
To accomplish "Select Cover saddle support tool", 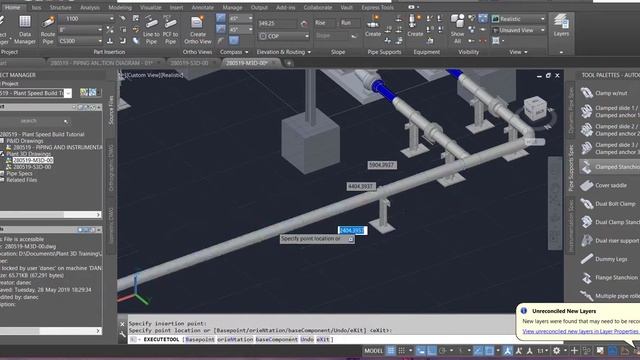I will (610, 185).
